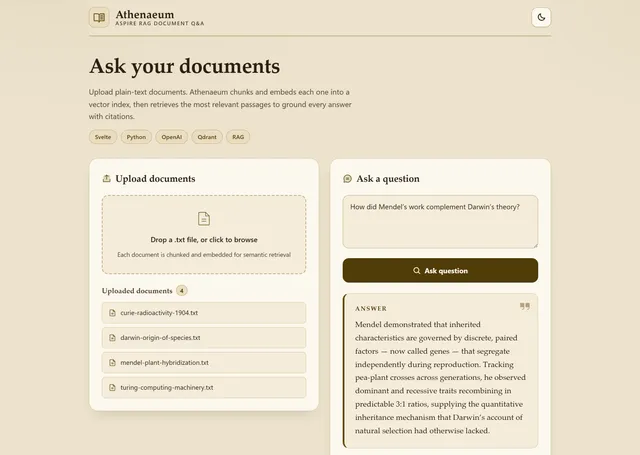The height and width of the screenshot is (455, 640).
Task: Click the quotation marks icon in the answer
Action: point(525,306)
